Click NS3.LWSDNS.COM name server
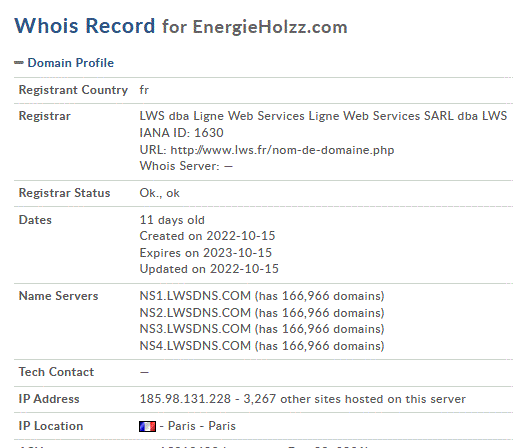The image size is (513, 448). 195,329
